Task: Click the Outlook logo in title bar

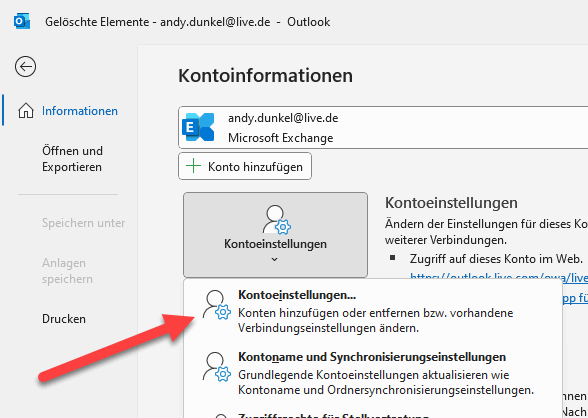Action: coord(21,21)
